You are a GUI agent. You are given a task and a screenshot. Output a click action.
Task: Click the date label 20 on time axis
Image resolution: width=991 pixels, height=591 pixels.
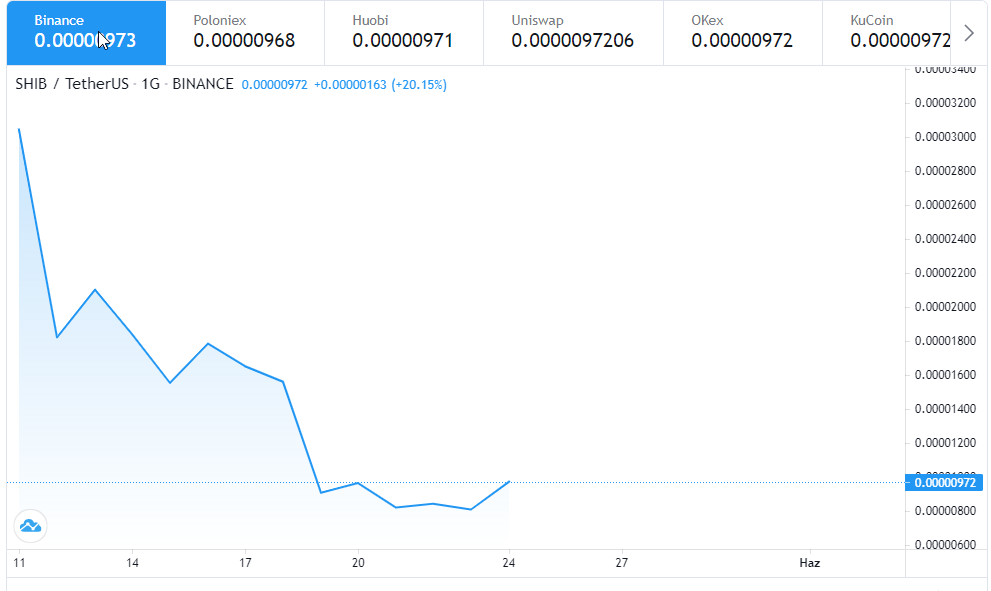coord(358,563)
